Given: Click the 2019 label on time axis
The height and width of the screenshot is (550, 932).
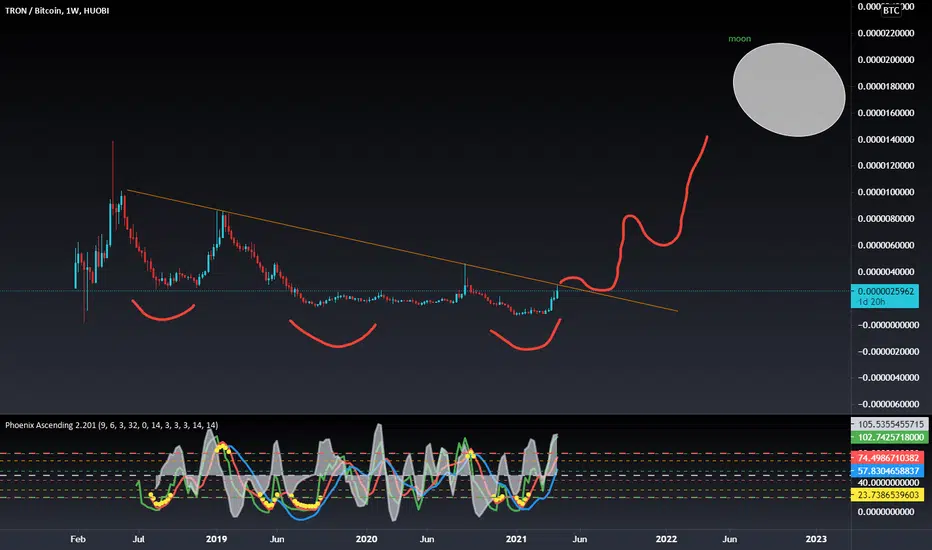Looking at the screenshot, I should click(x=216, y=539).
